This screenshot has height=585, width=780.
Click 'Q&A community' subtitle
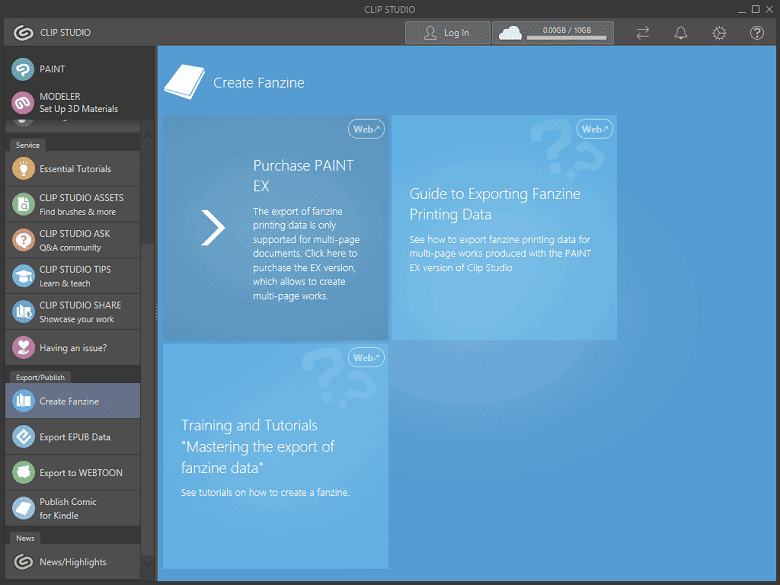pyautogui.click(x=70, y=248)
